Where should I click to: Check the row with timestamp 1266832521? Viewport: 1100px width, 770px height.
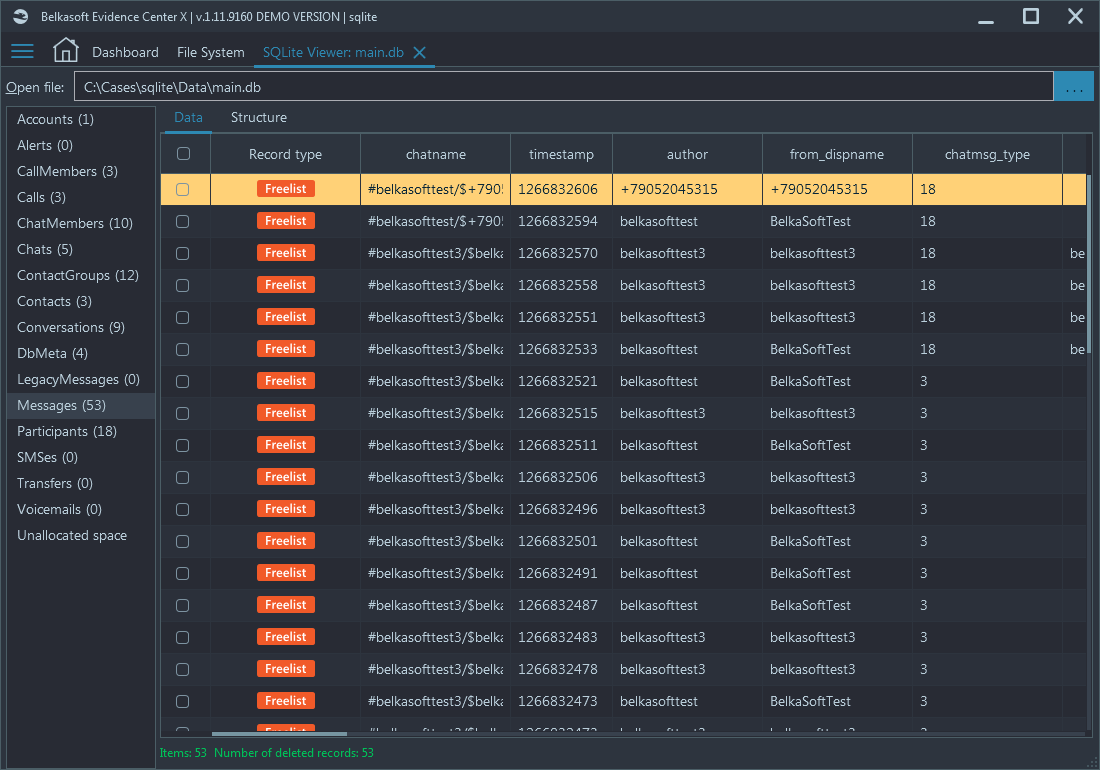point(182,381)
